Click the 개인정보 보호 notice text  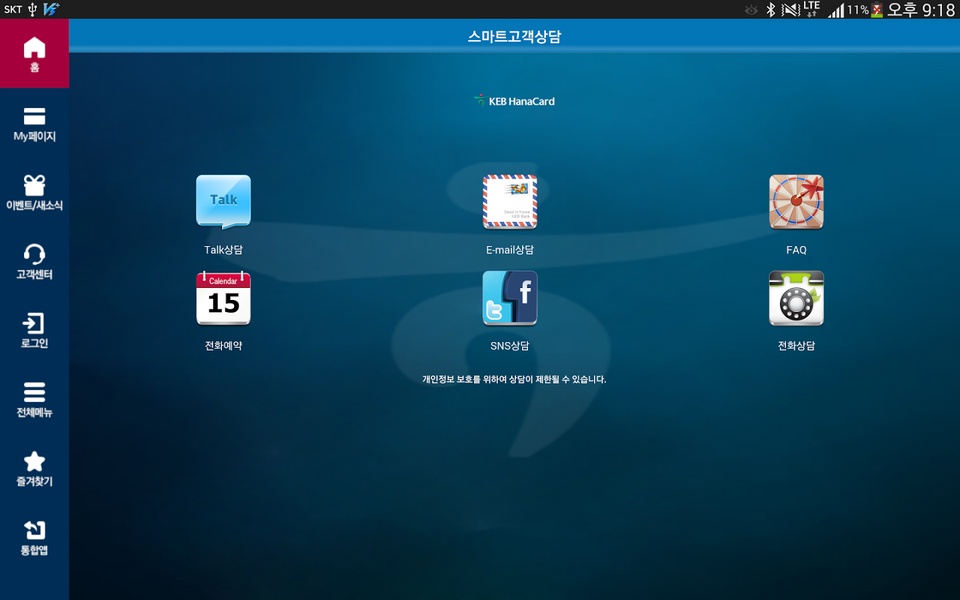(514, 380)
